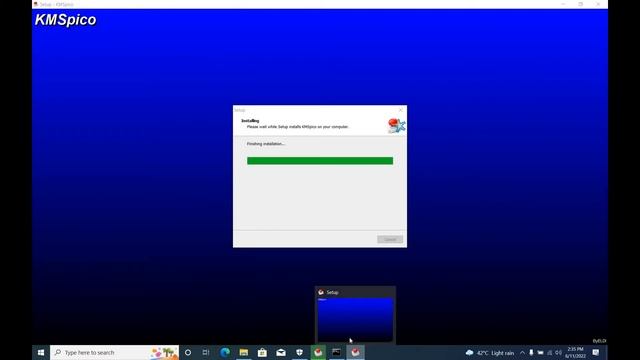Open the Windows Start menu
The width and height of the screenshot is (640, 360).
coord(41,352)
